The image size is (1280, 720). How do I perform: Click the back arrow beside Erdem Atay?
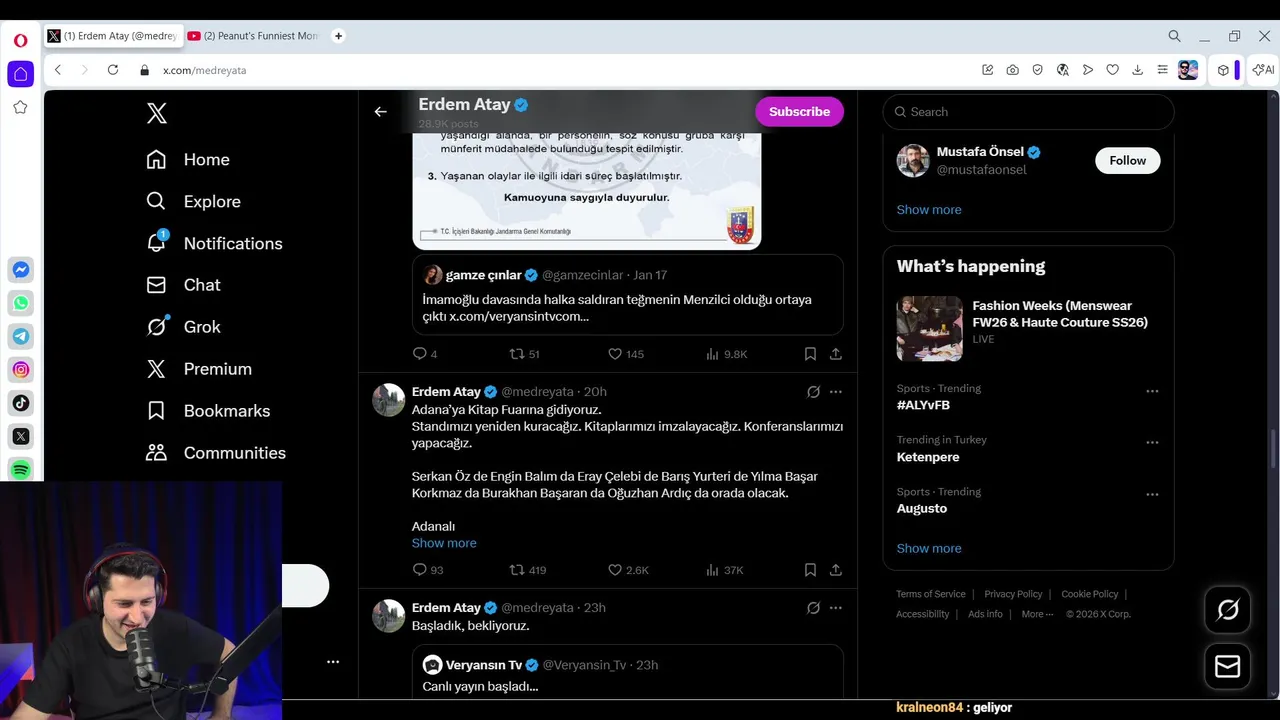point(380,112)
